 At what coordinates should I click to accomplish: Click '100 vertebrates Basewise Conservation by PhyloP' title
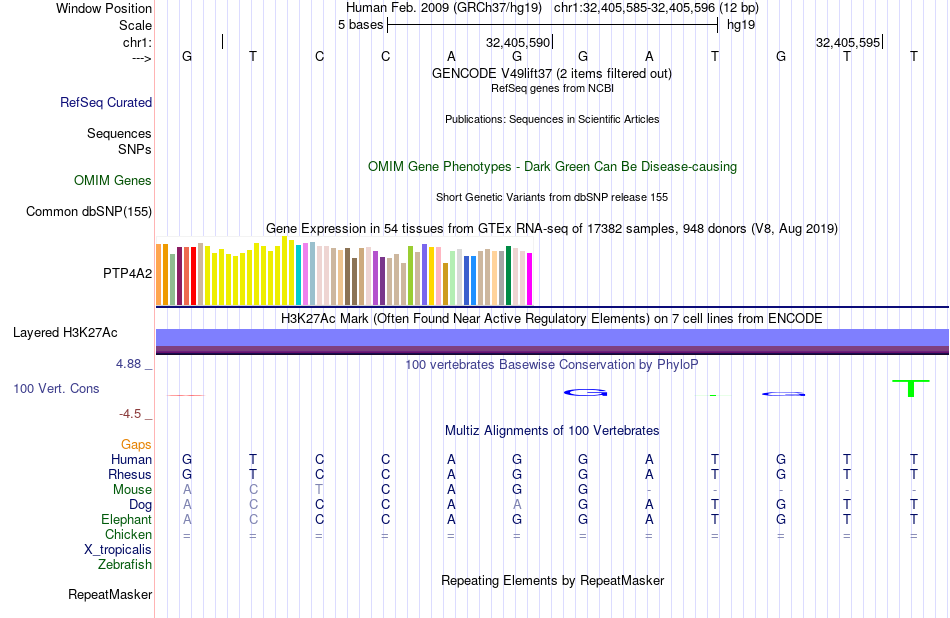(x=552, y=364)
